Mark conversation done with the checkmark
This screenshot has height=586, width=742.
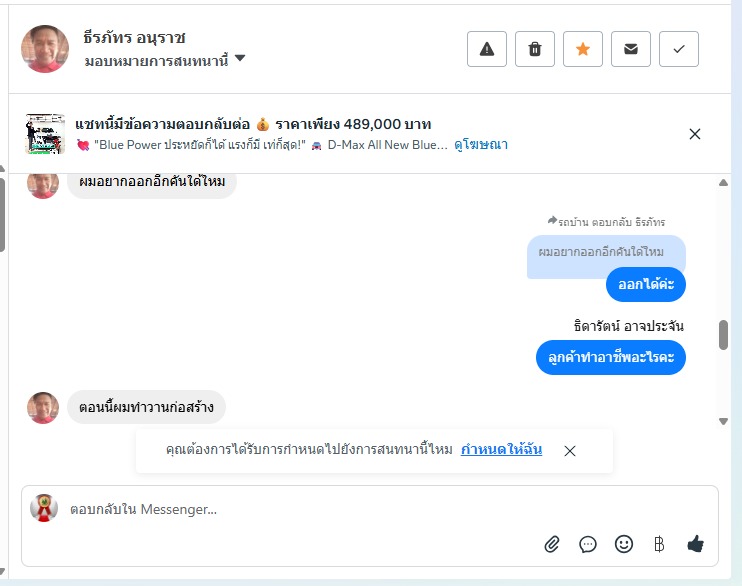pos(679,49)
